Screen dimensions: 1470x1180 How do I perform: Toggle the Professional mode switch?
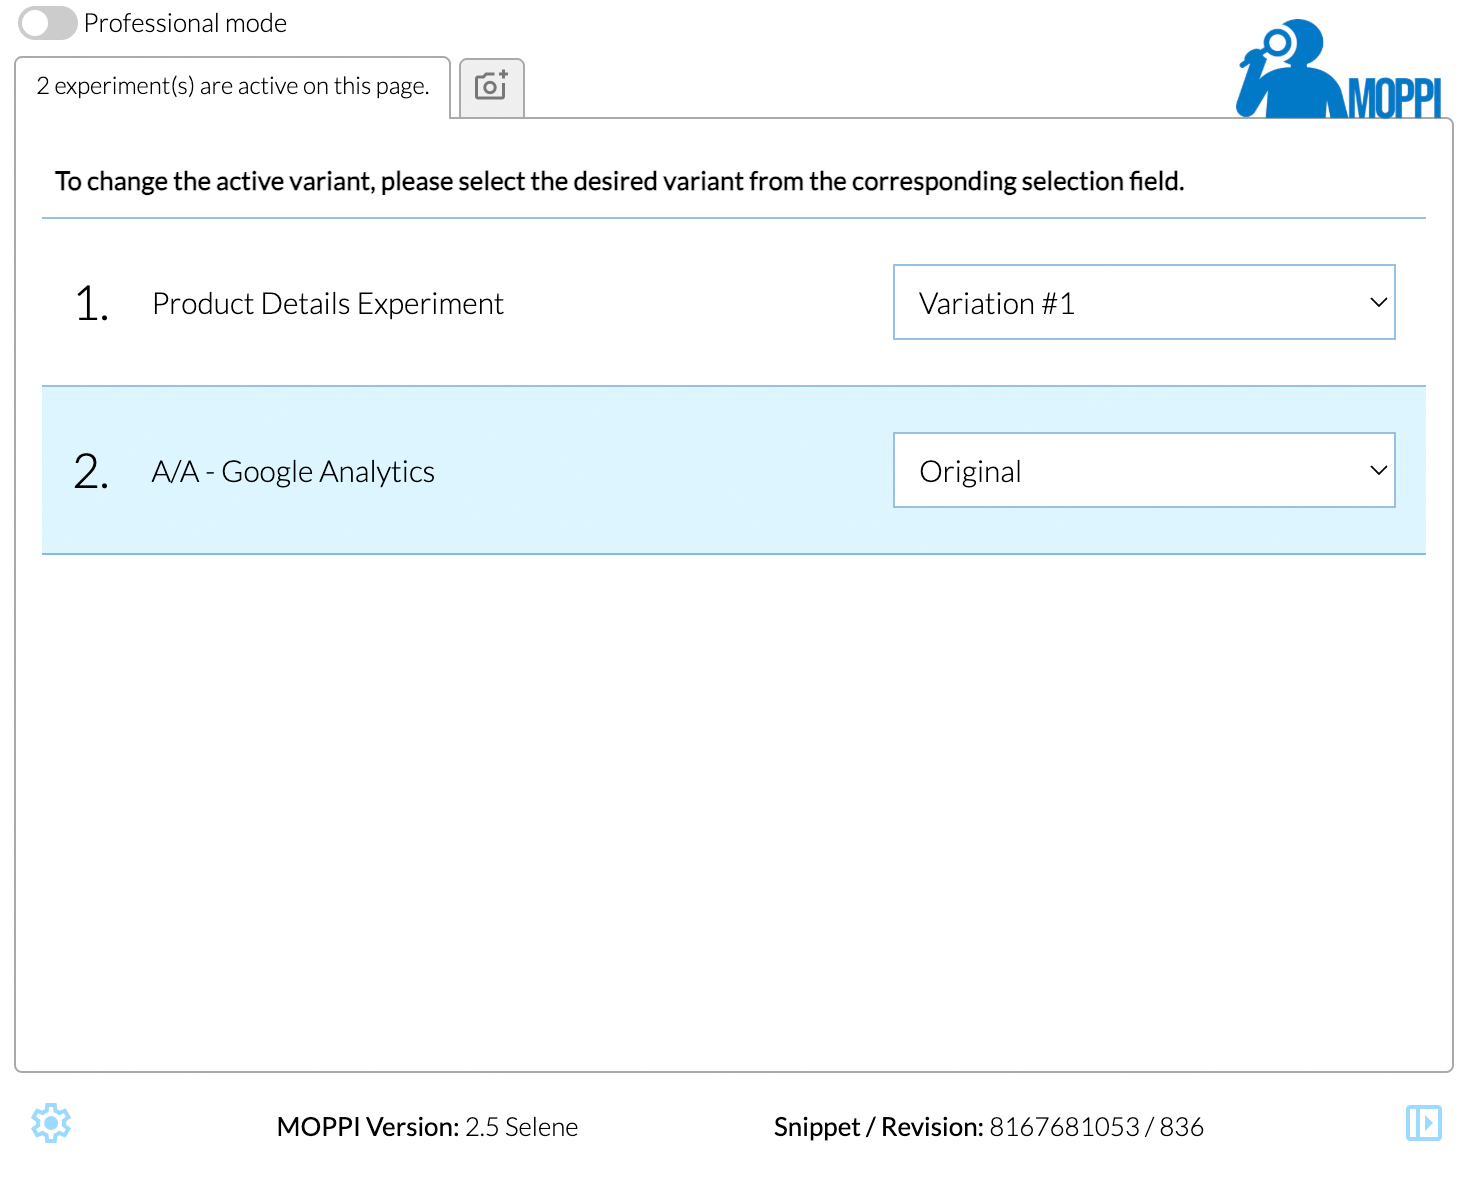pyautogui.click(x=47, y=23)
